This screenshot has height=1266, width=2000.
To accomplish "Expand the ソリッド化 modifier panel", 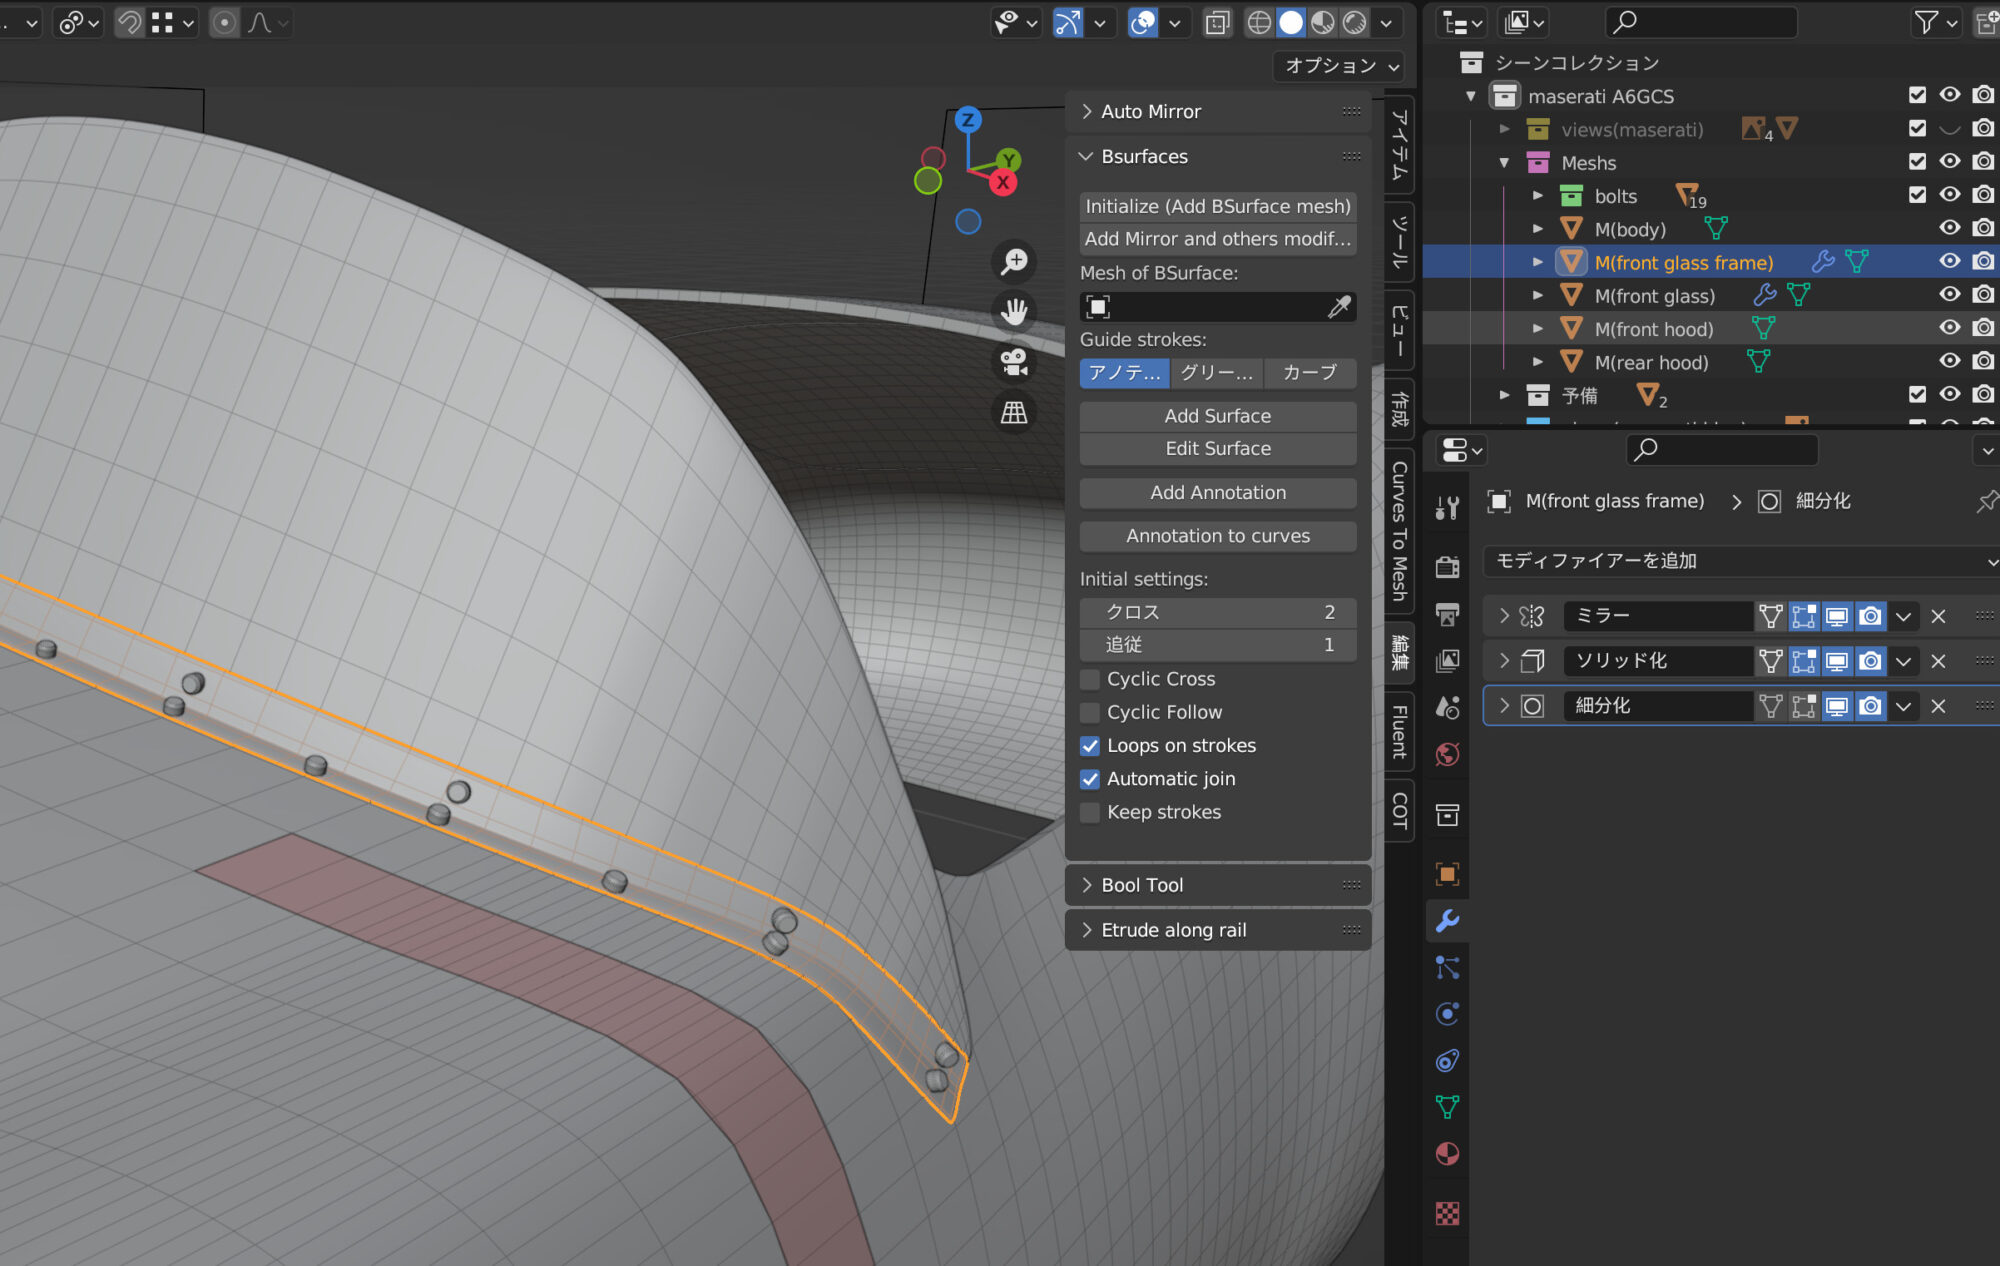I will point(1504,661).
